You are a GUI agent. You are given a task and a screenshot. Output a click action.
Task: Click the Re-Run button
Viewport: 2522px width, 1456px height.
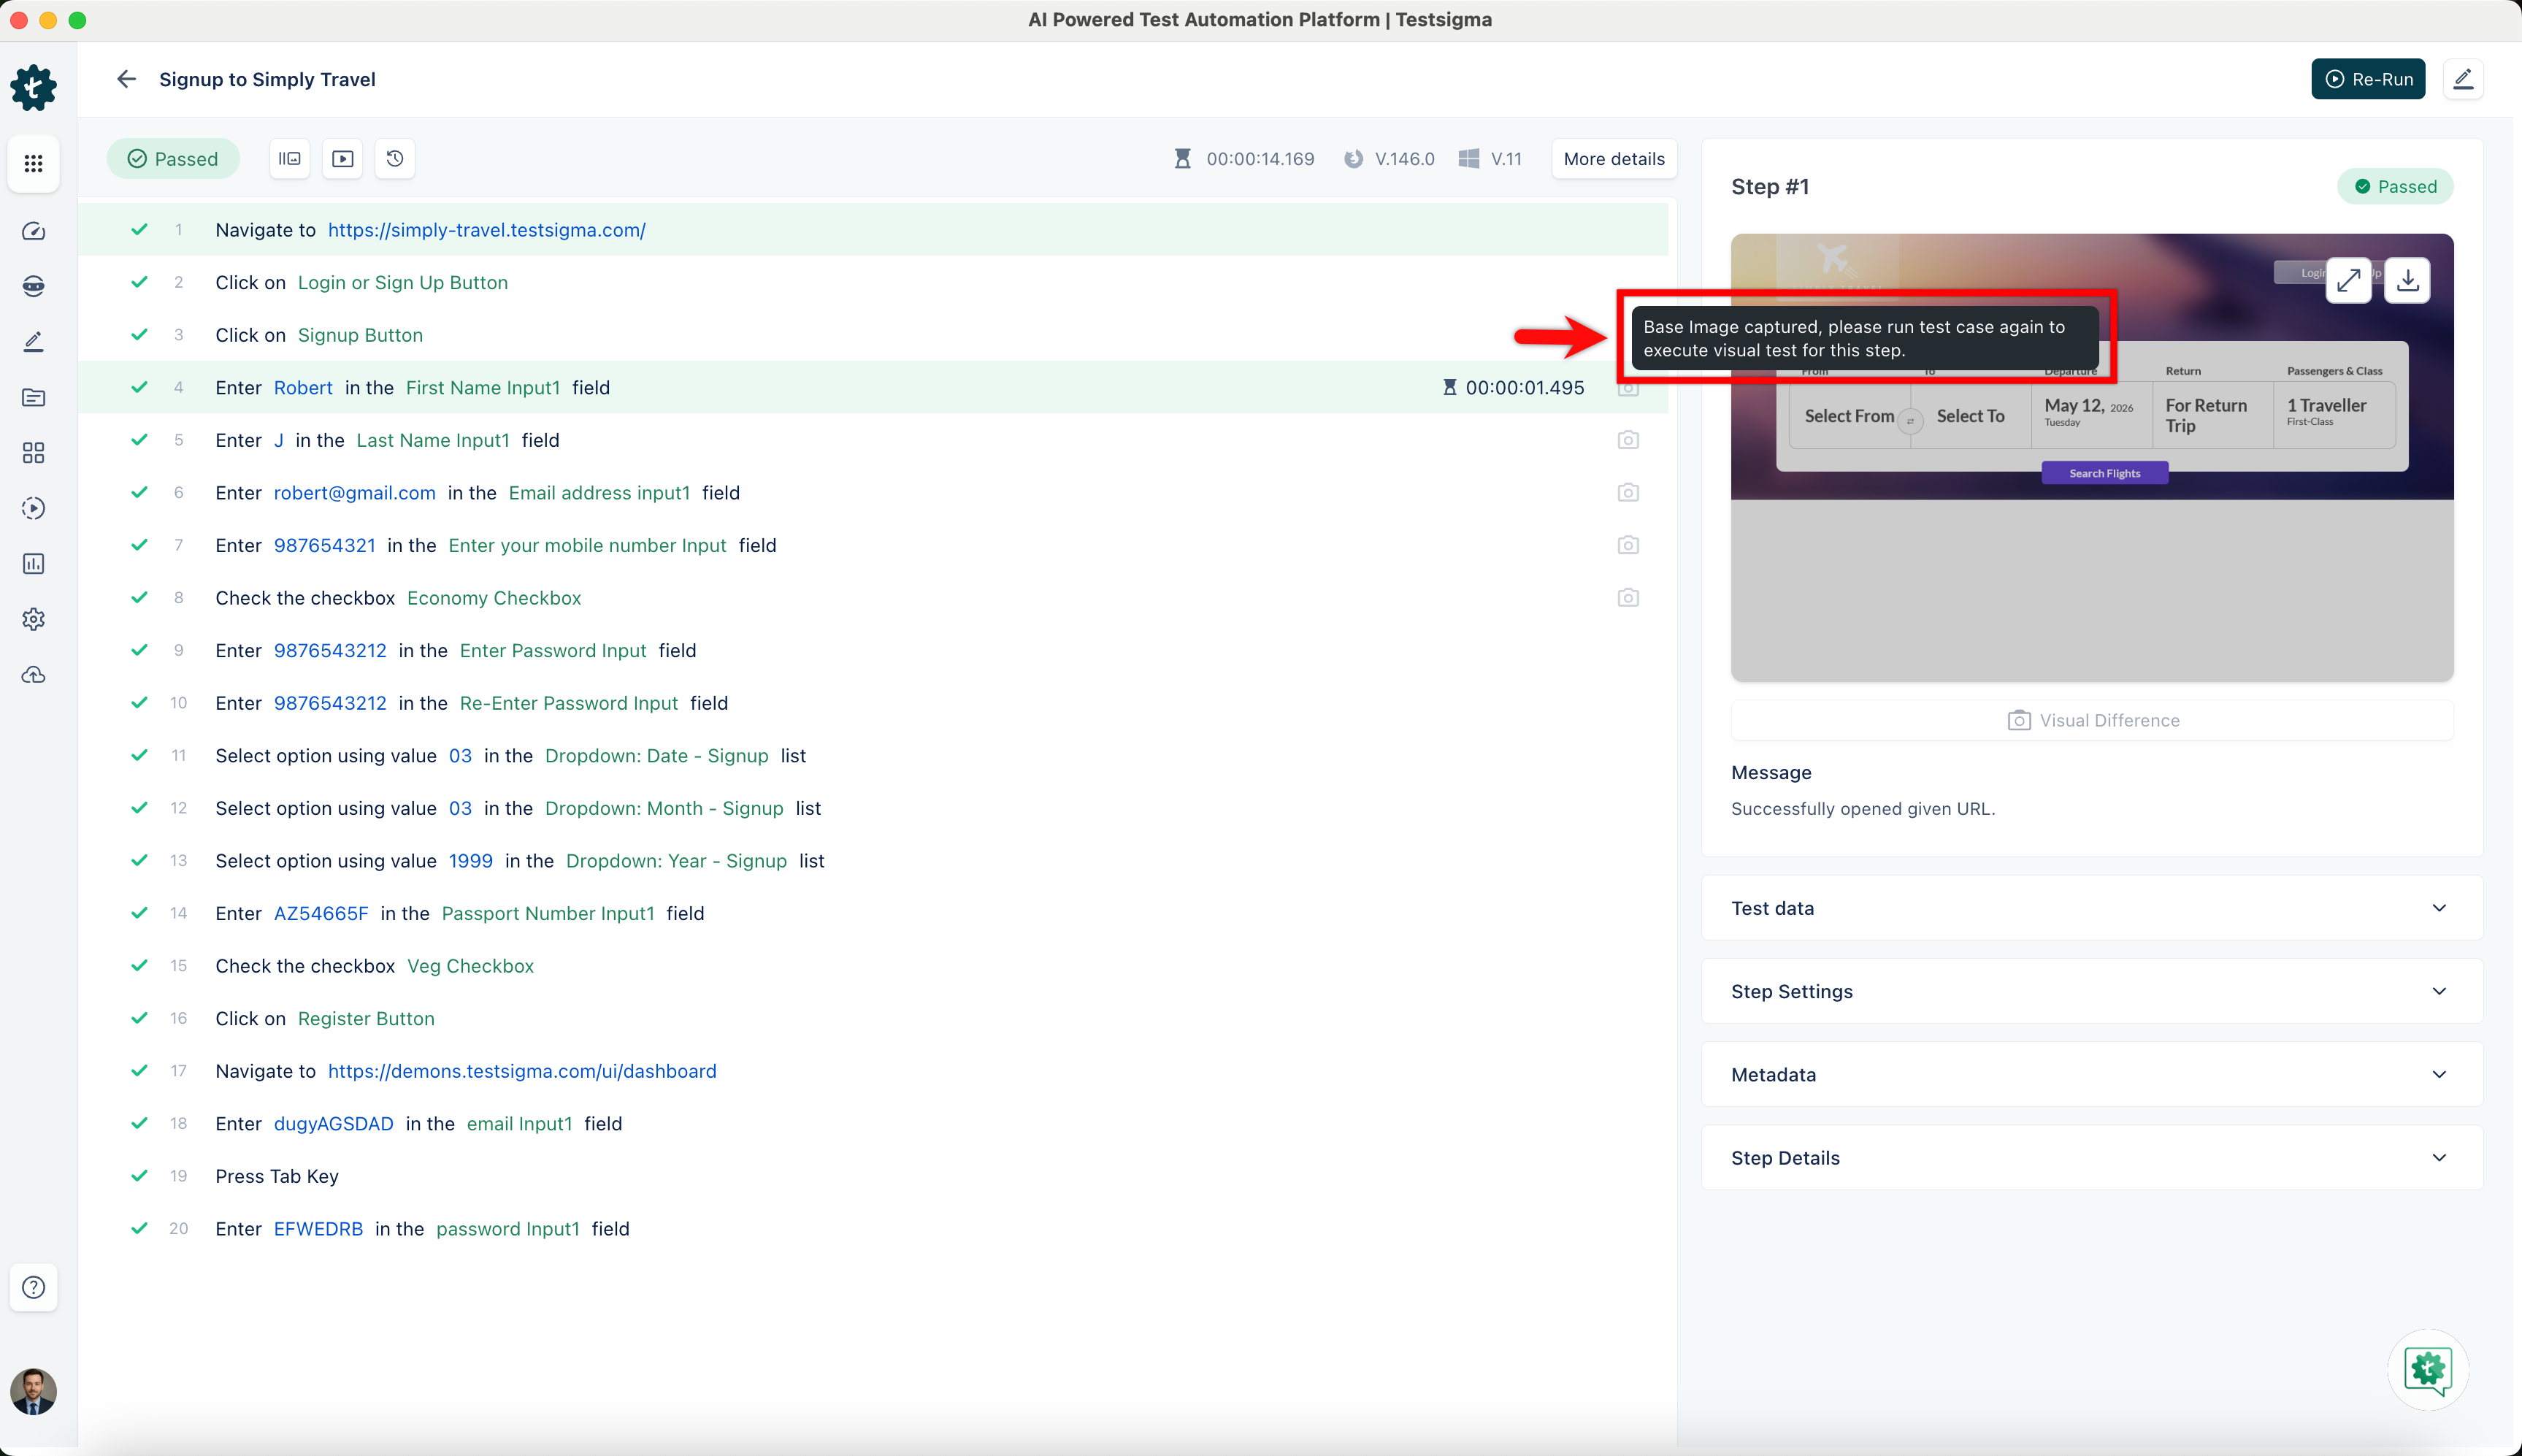(x=2368, y=79)
